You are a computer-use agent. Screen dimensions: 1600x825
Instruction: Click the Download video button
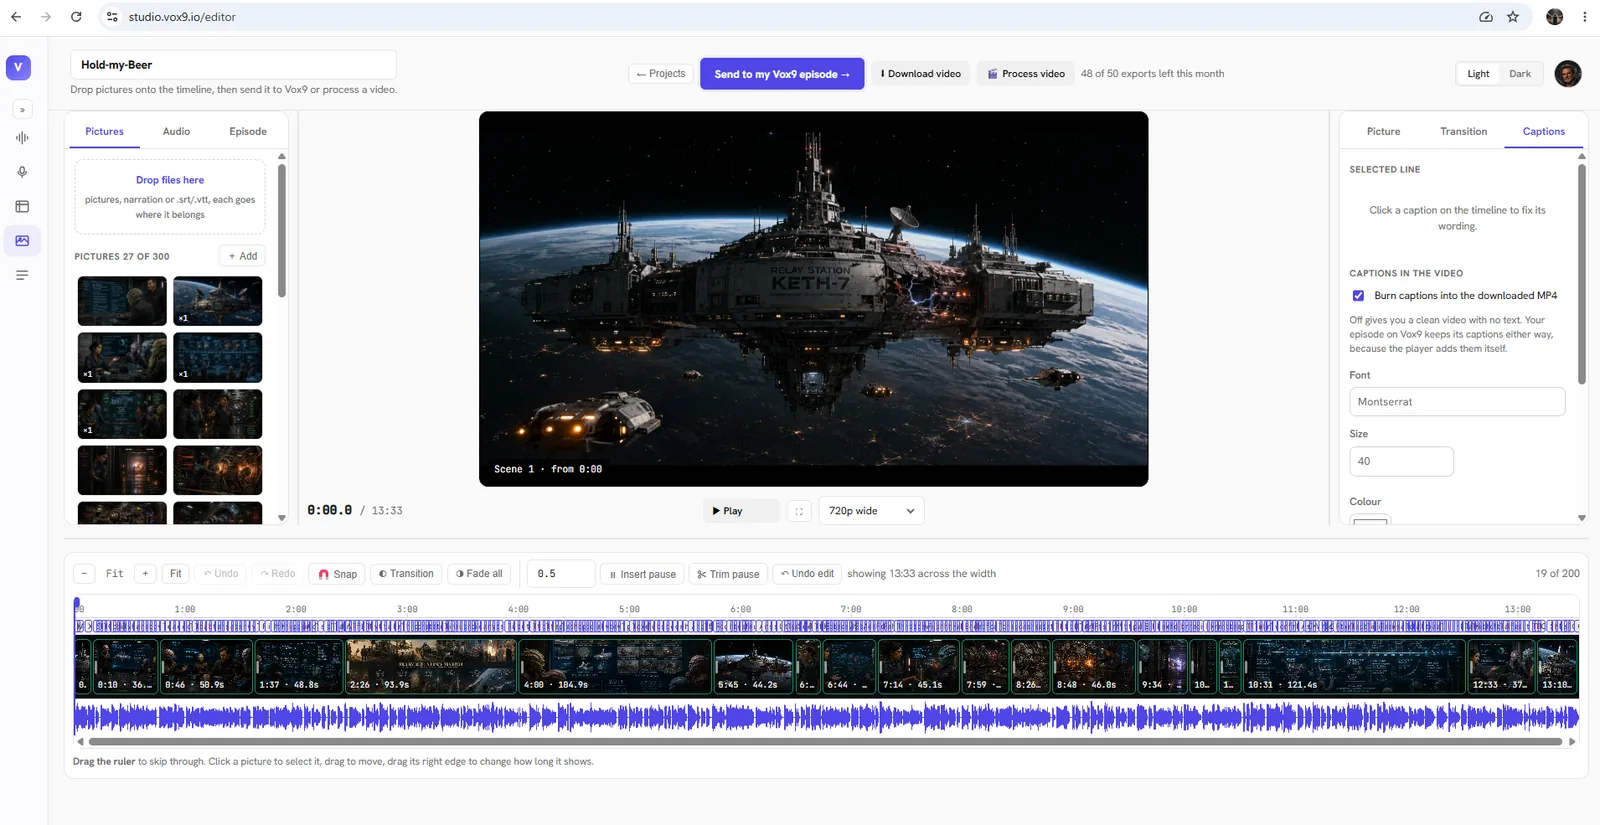pyautogui.click(x=921, y=74)
